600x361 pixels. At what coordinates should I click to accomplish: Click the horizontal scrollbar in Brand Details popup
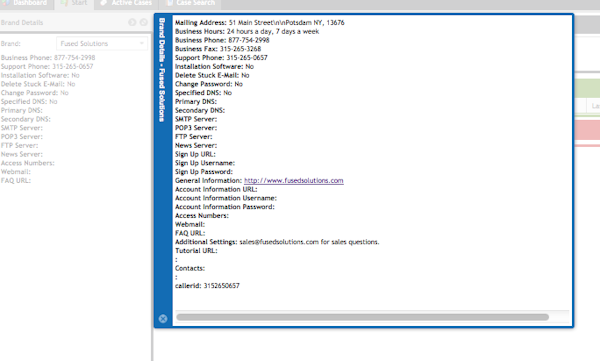362,317
